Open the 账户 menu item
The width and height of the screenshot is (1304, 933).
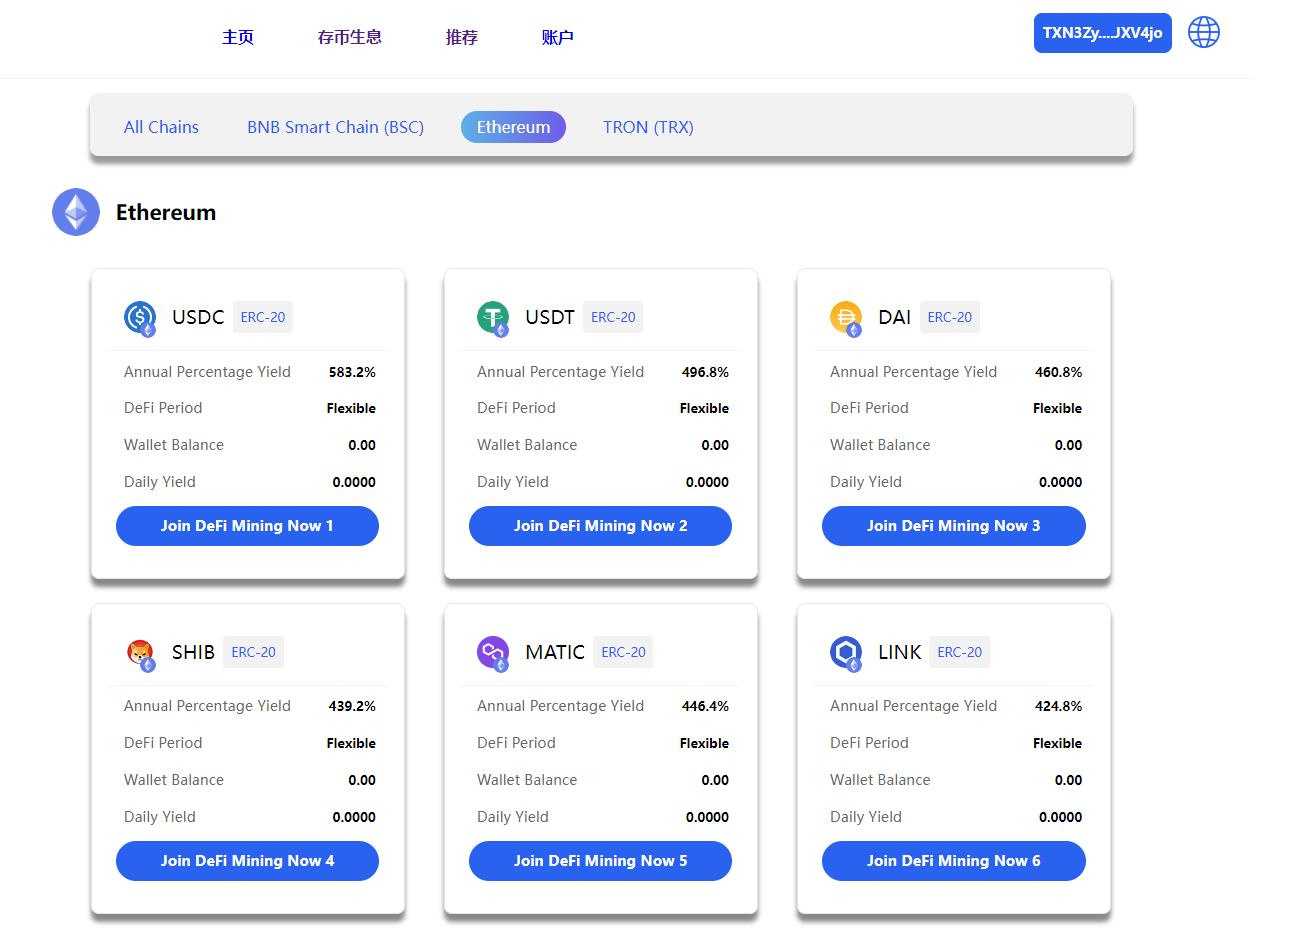558,37
